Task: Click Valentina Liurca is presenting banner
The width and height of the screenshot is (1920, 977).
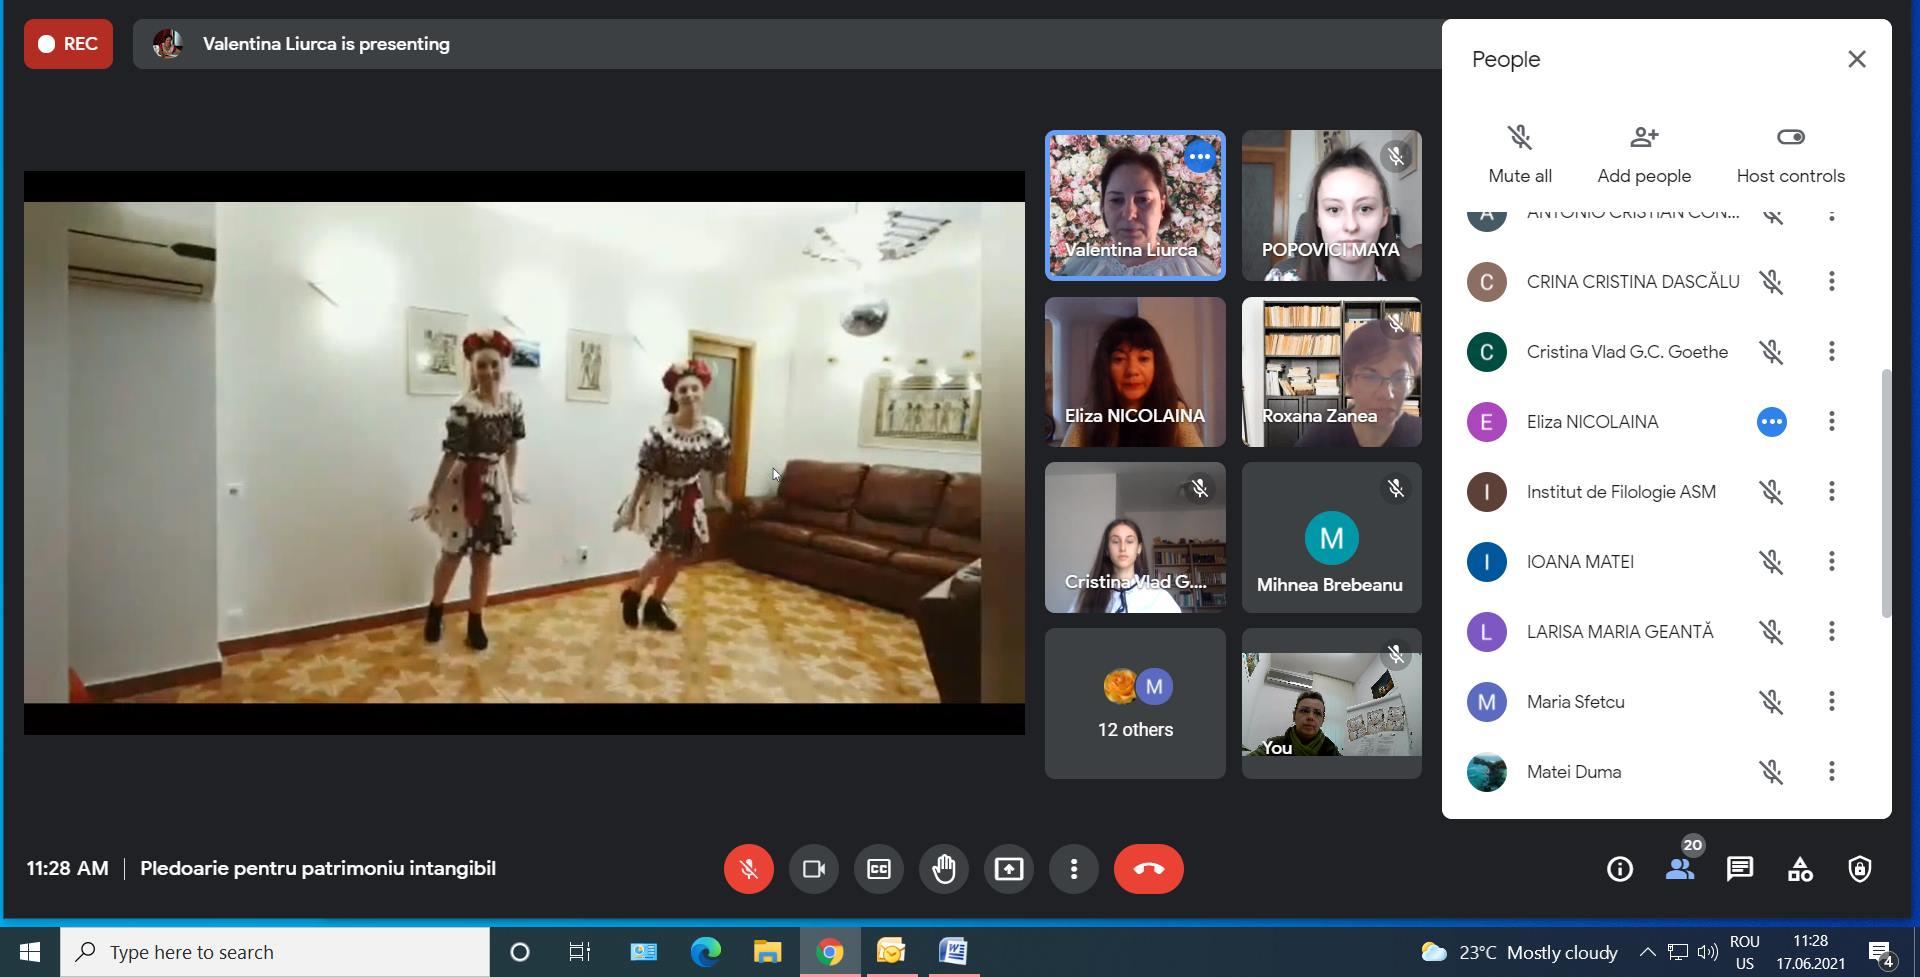Action: pyautogui.click(x=786, y=44)
